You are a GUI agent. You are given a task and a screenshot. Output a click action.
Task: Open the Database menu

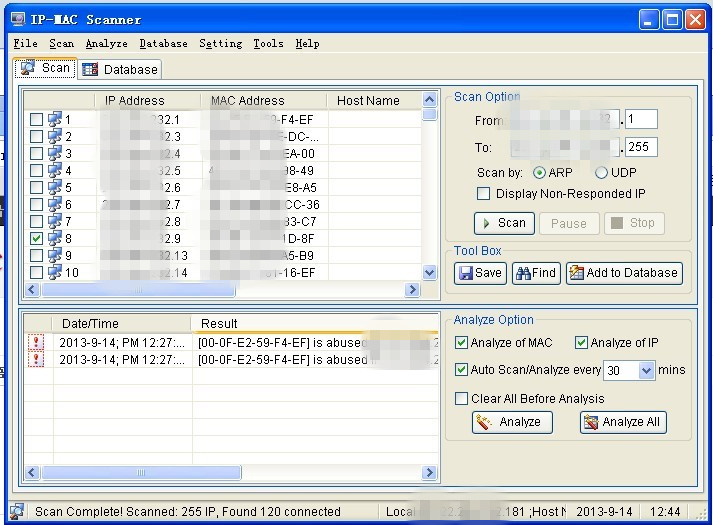coord(163,44)
